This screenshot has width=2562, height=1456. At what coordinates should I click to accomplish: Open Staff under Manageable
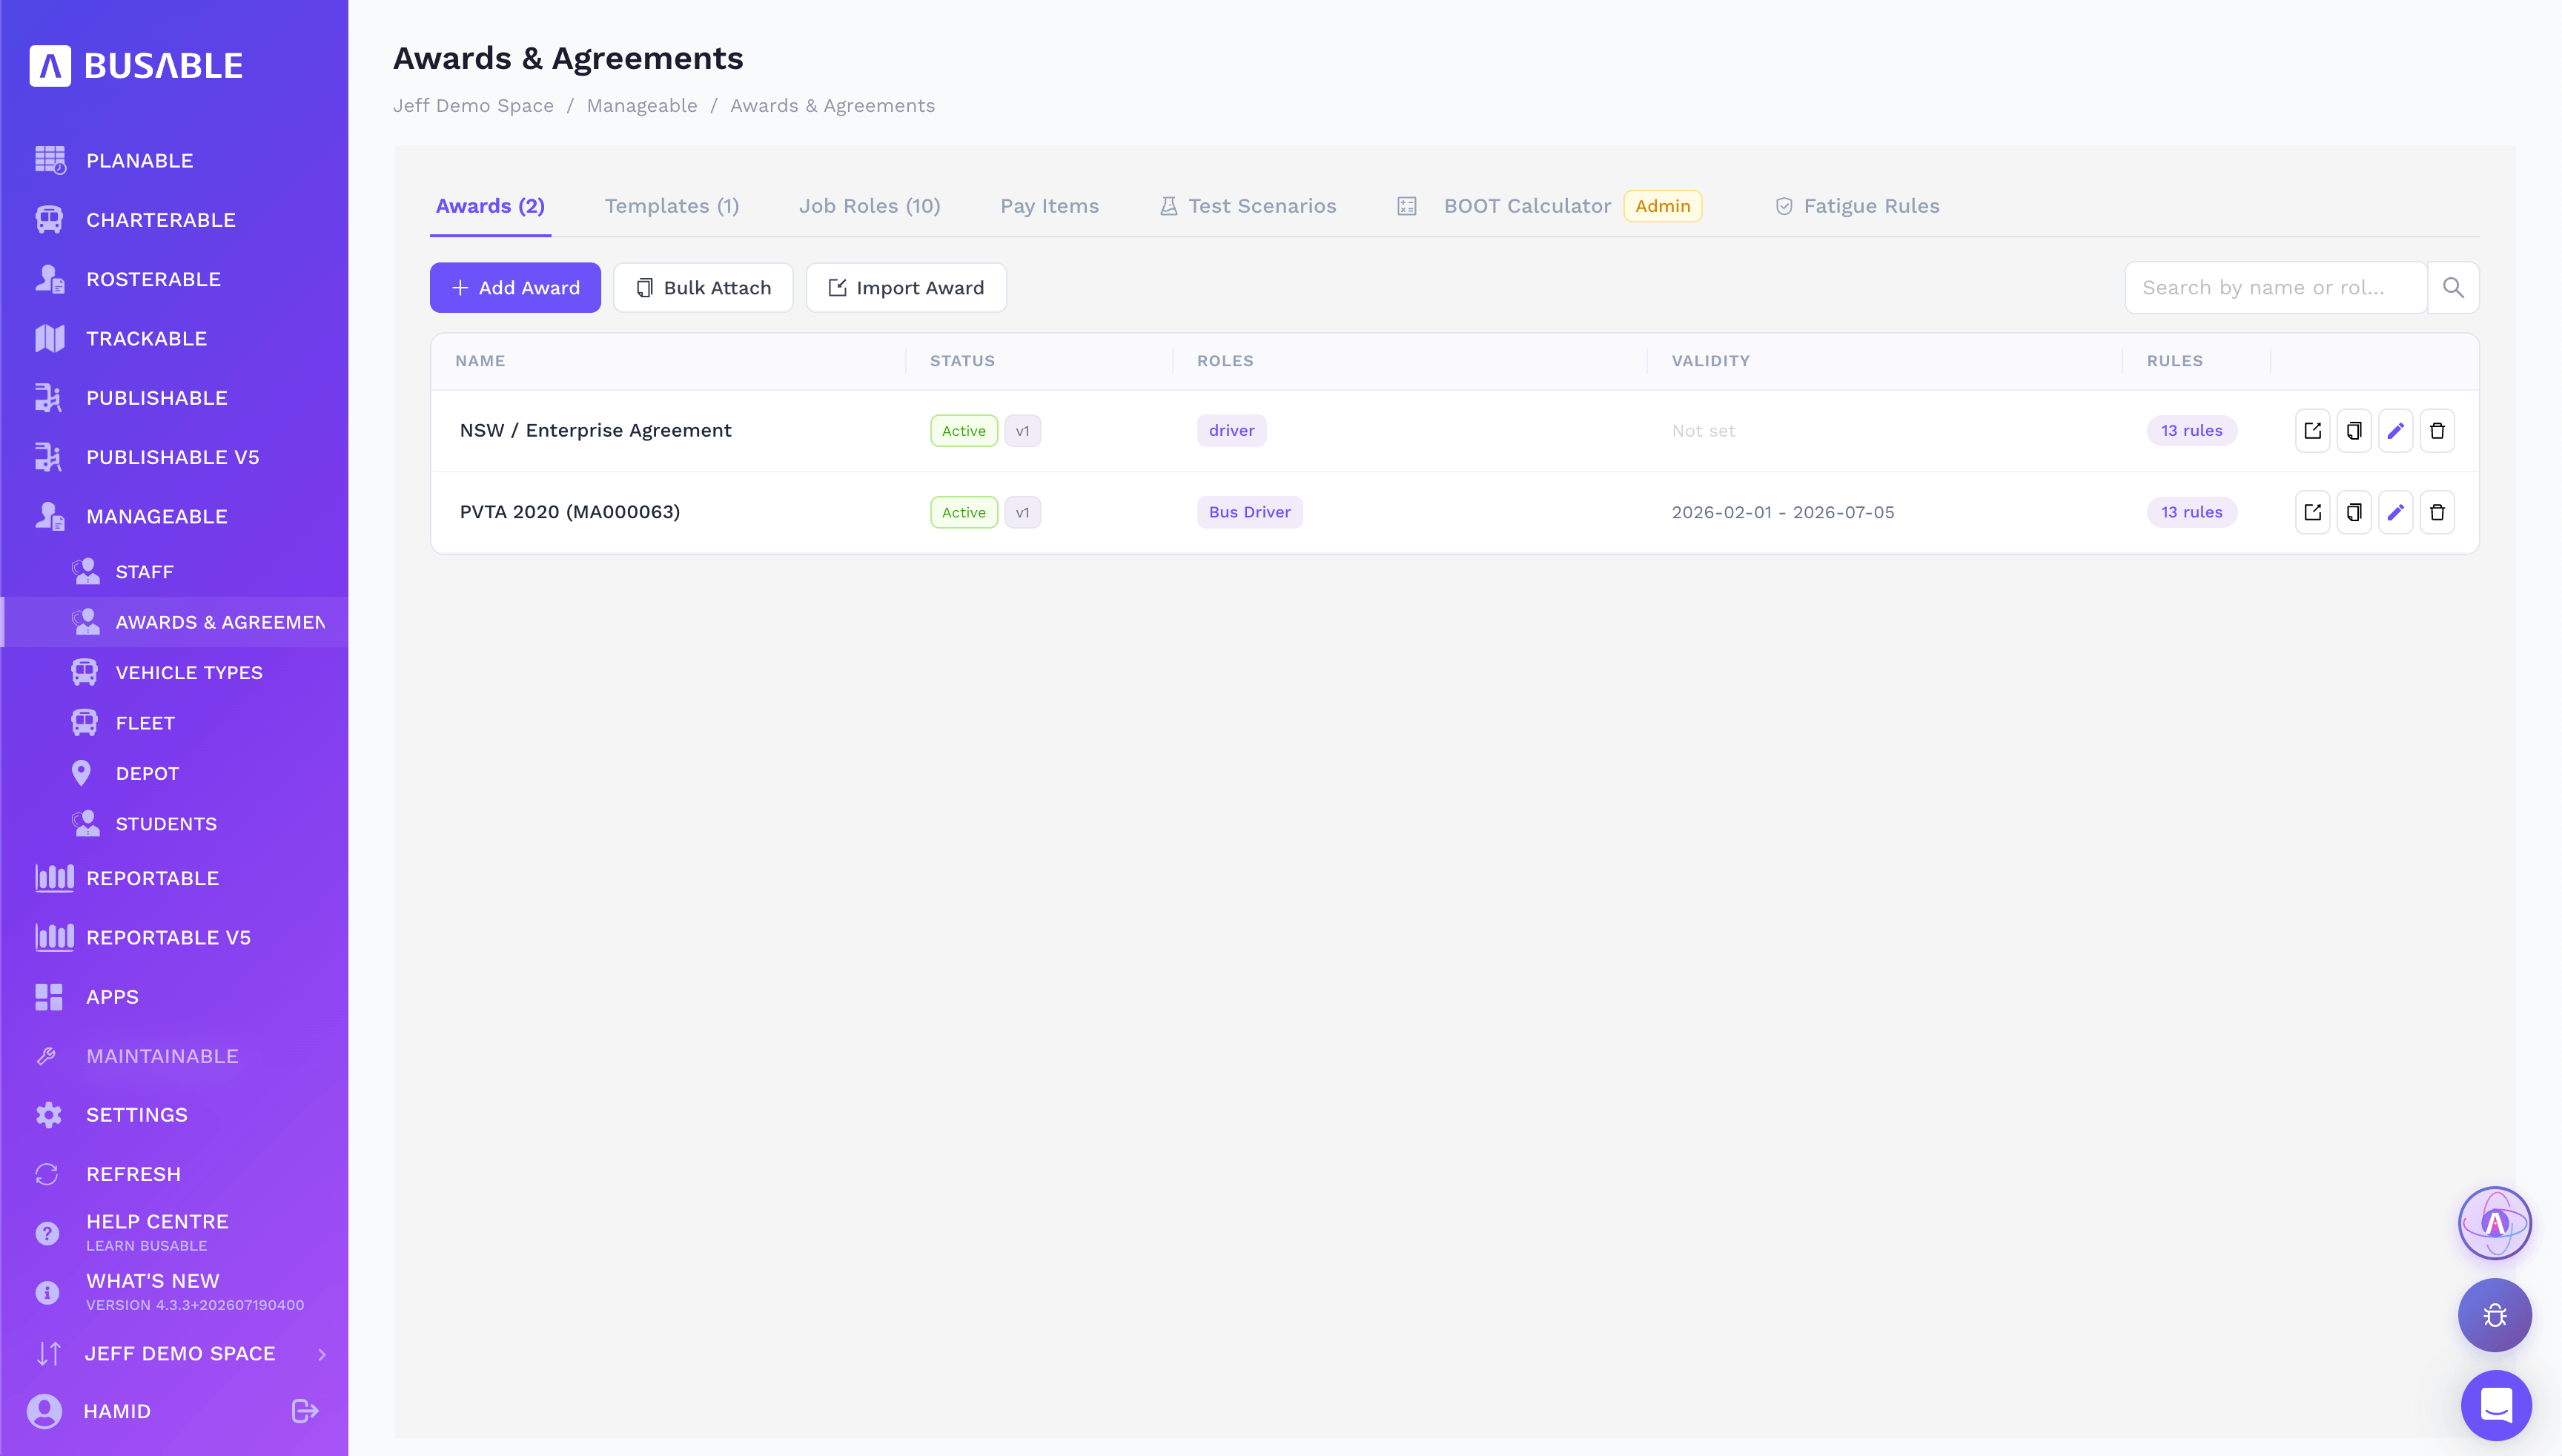[144, 572]
